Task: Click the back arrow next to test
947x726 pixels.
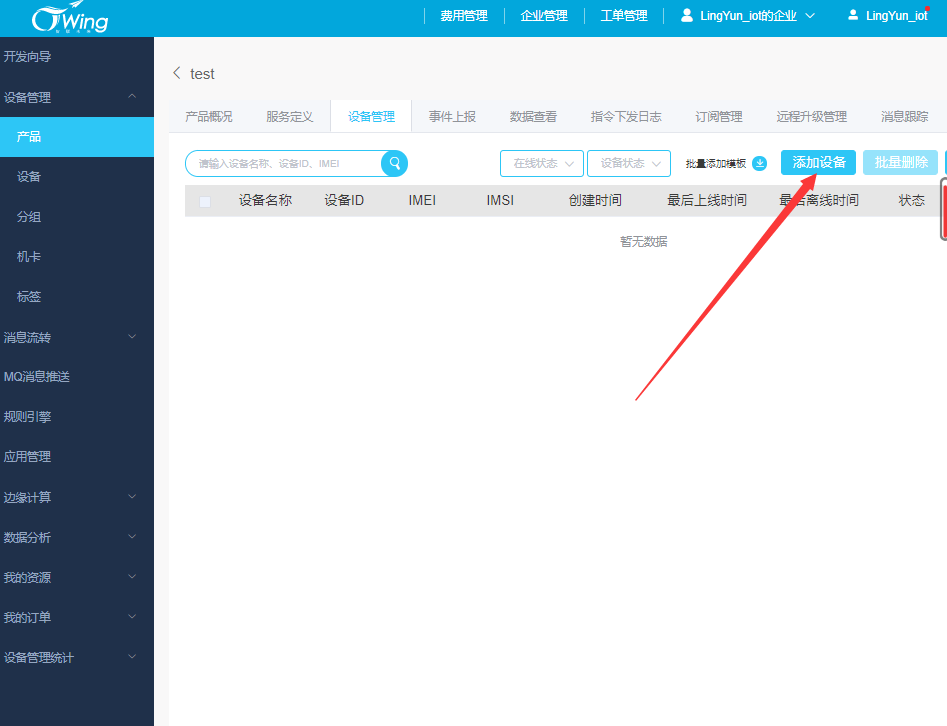Action: point(175,73)
